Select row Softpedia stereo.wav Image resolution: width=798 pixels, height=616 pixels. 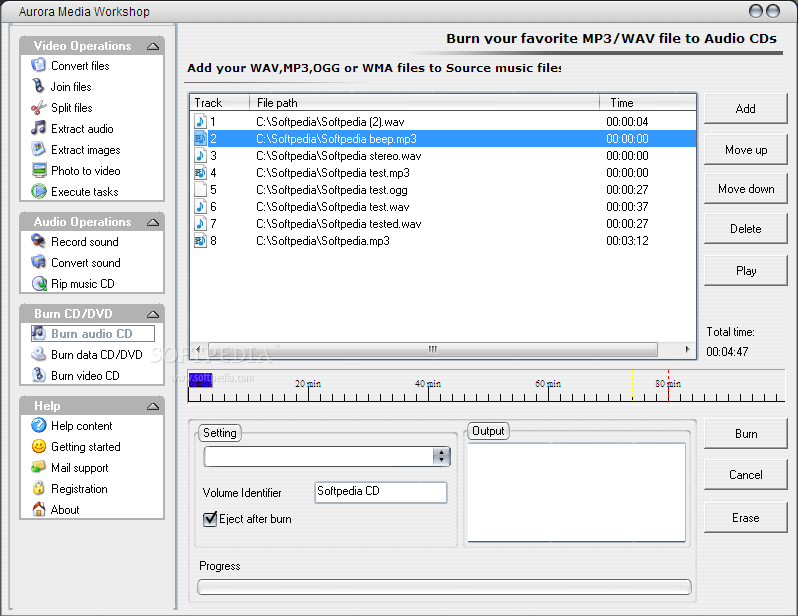coord(443,156)
